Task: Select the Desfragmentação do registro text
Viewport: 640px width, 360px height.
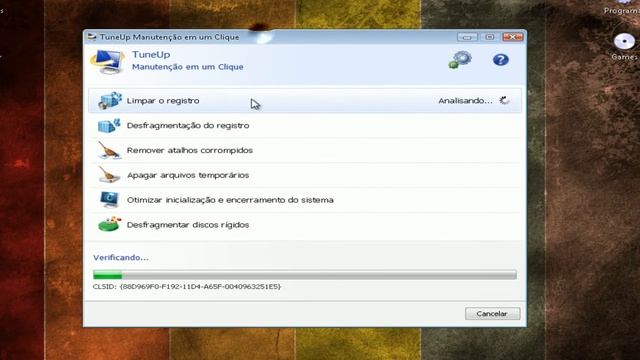Action: tap(188, 126)
